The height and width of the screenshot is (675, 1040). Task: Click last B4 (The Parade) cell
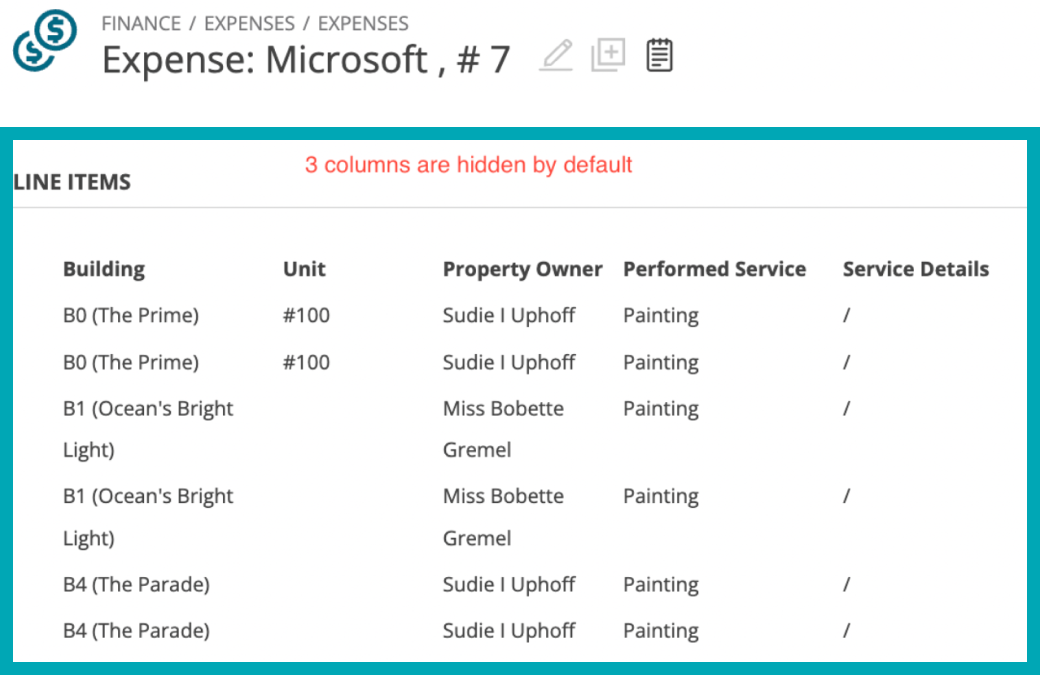click(136, 631)
